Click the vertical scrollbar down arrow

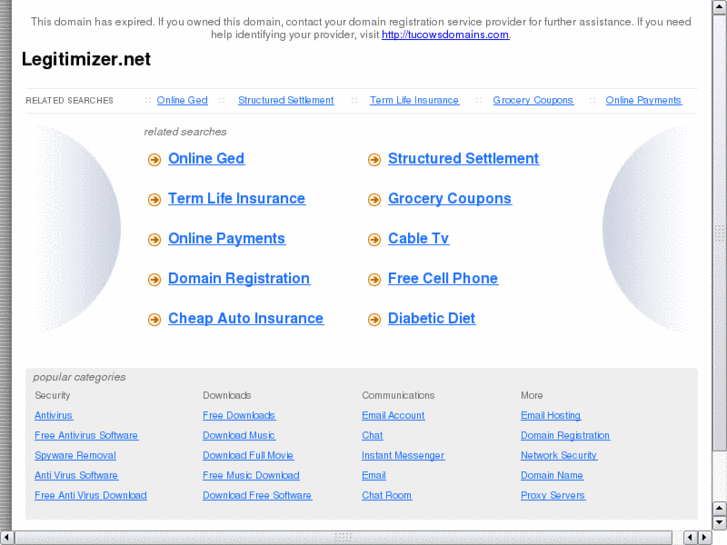coord(719,521)
